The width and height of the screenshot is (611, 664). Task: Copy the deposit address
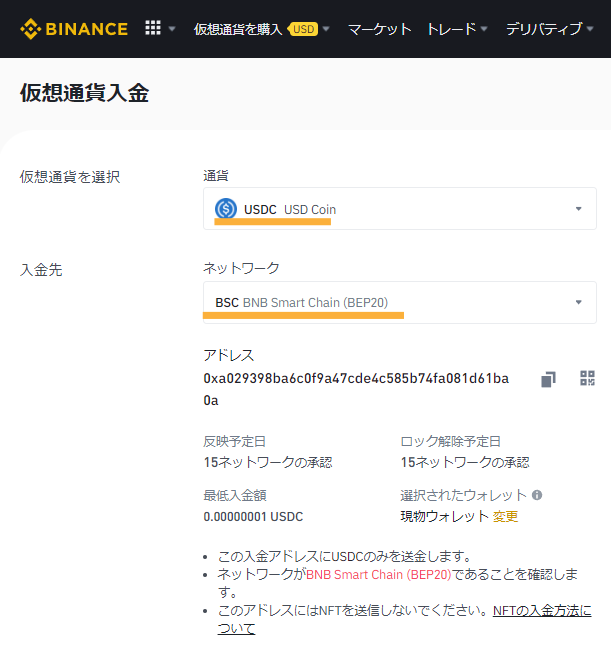[548, 379]
